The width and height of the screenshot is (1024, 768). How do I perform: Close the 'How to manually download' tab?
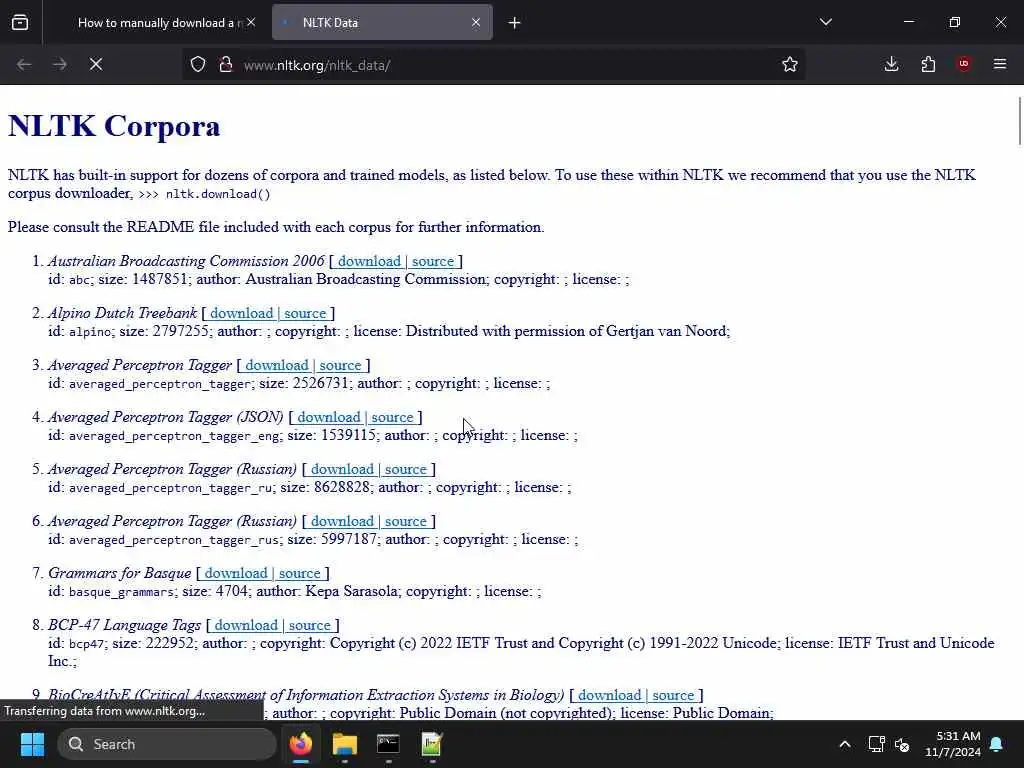point(251,22)
